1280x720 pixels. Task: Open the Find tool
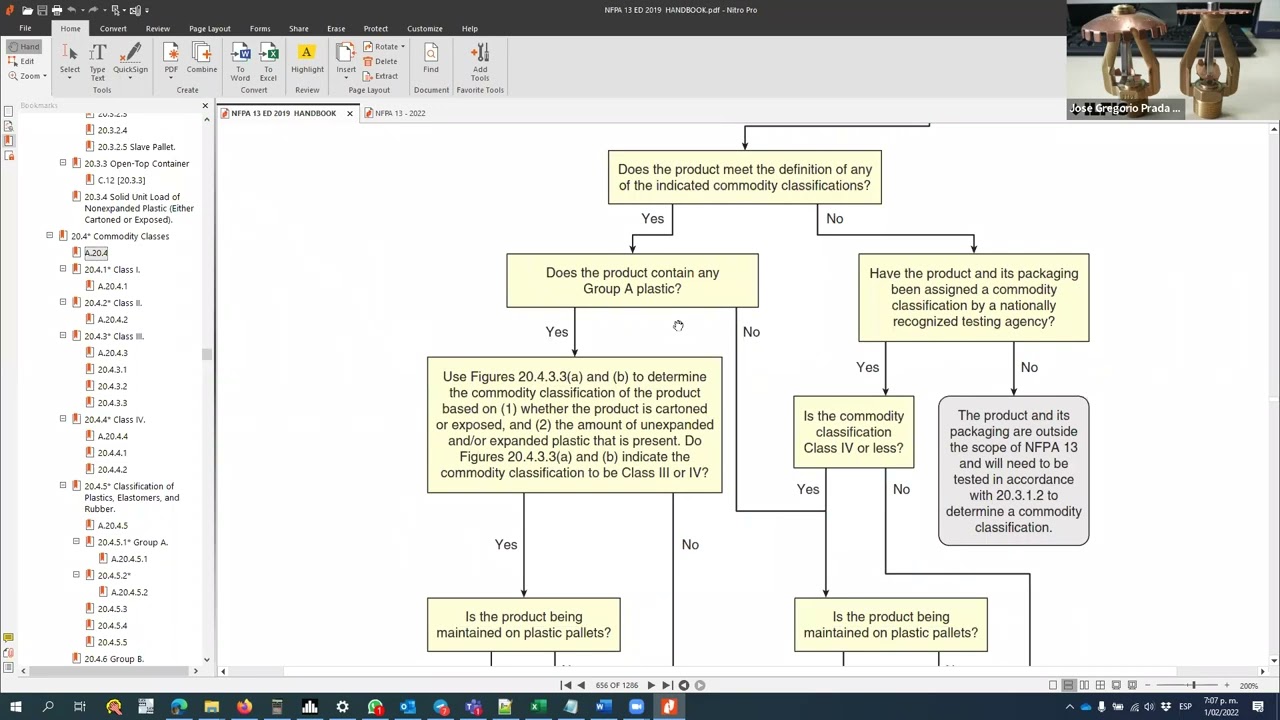431,60
